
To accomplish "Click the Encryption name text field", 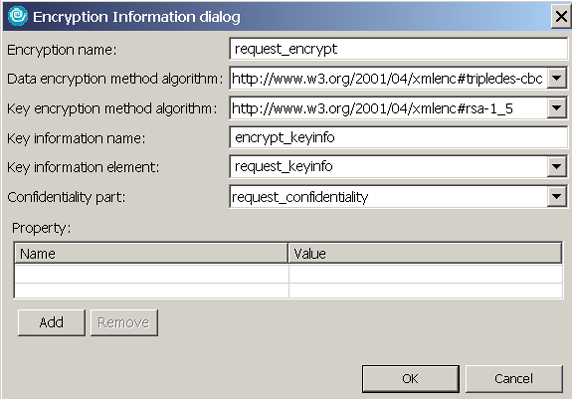I will [398, 49].
